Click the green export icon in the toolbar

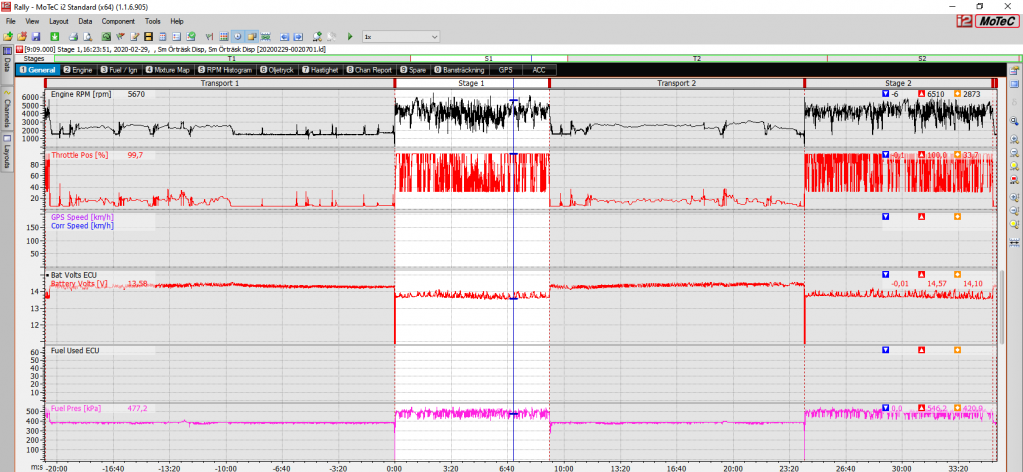tap(55, 37)
